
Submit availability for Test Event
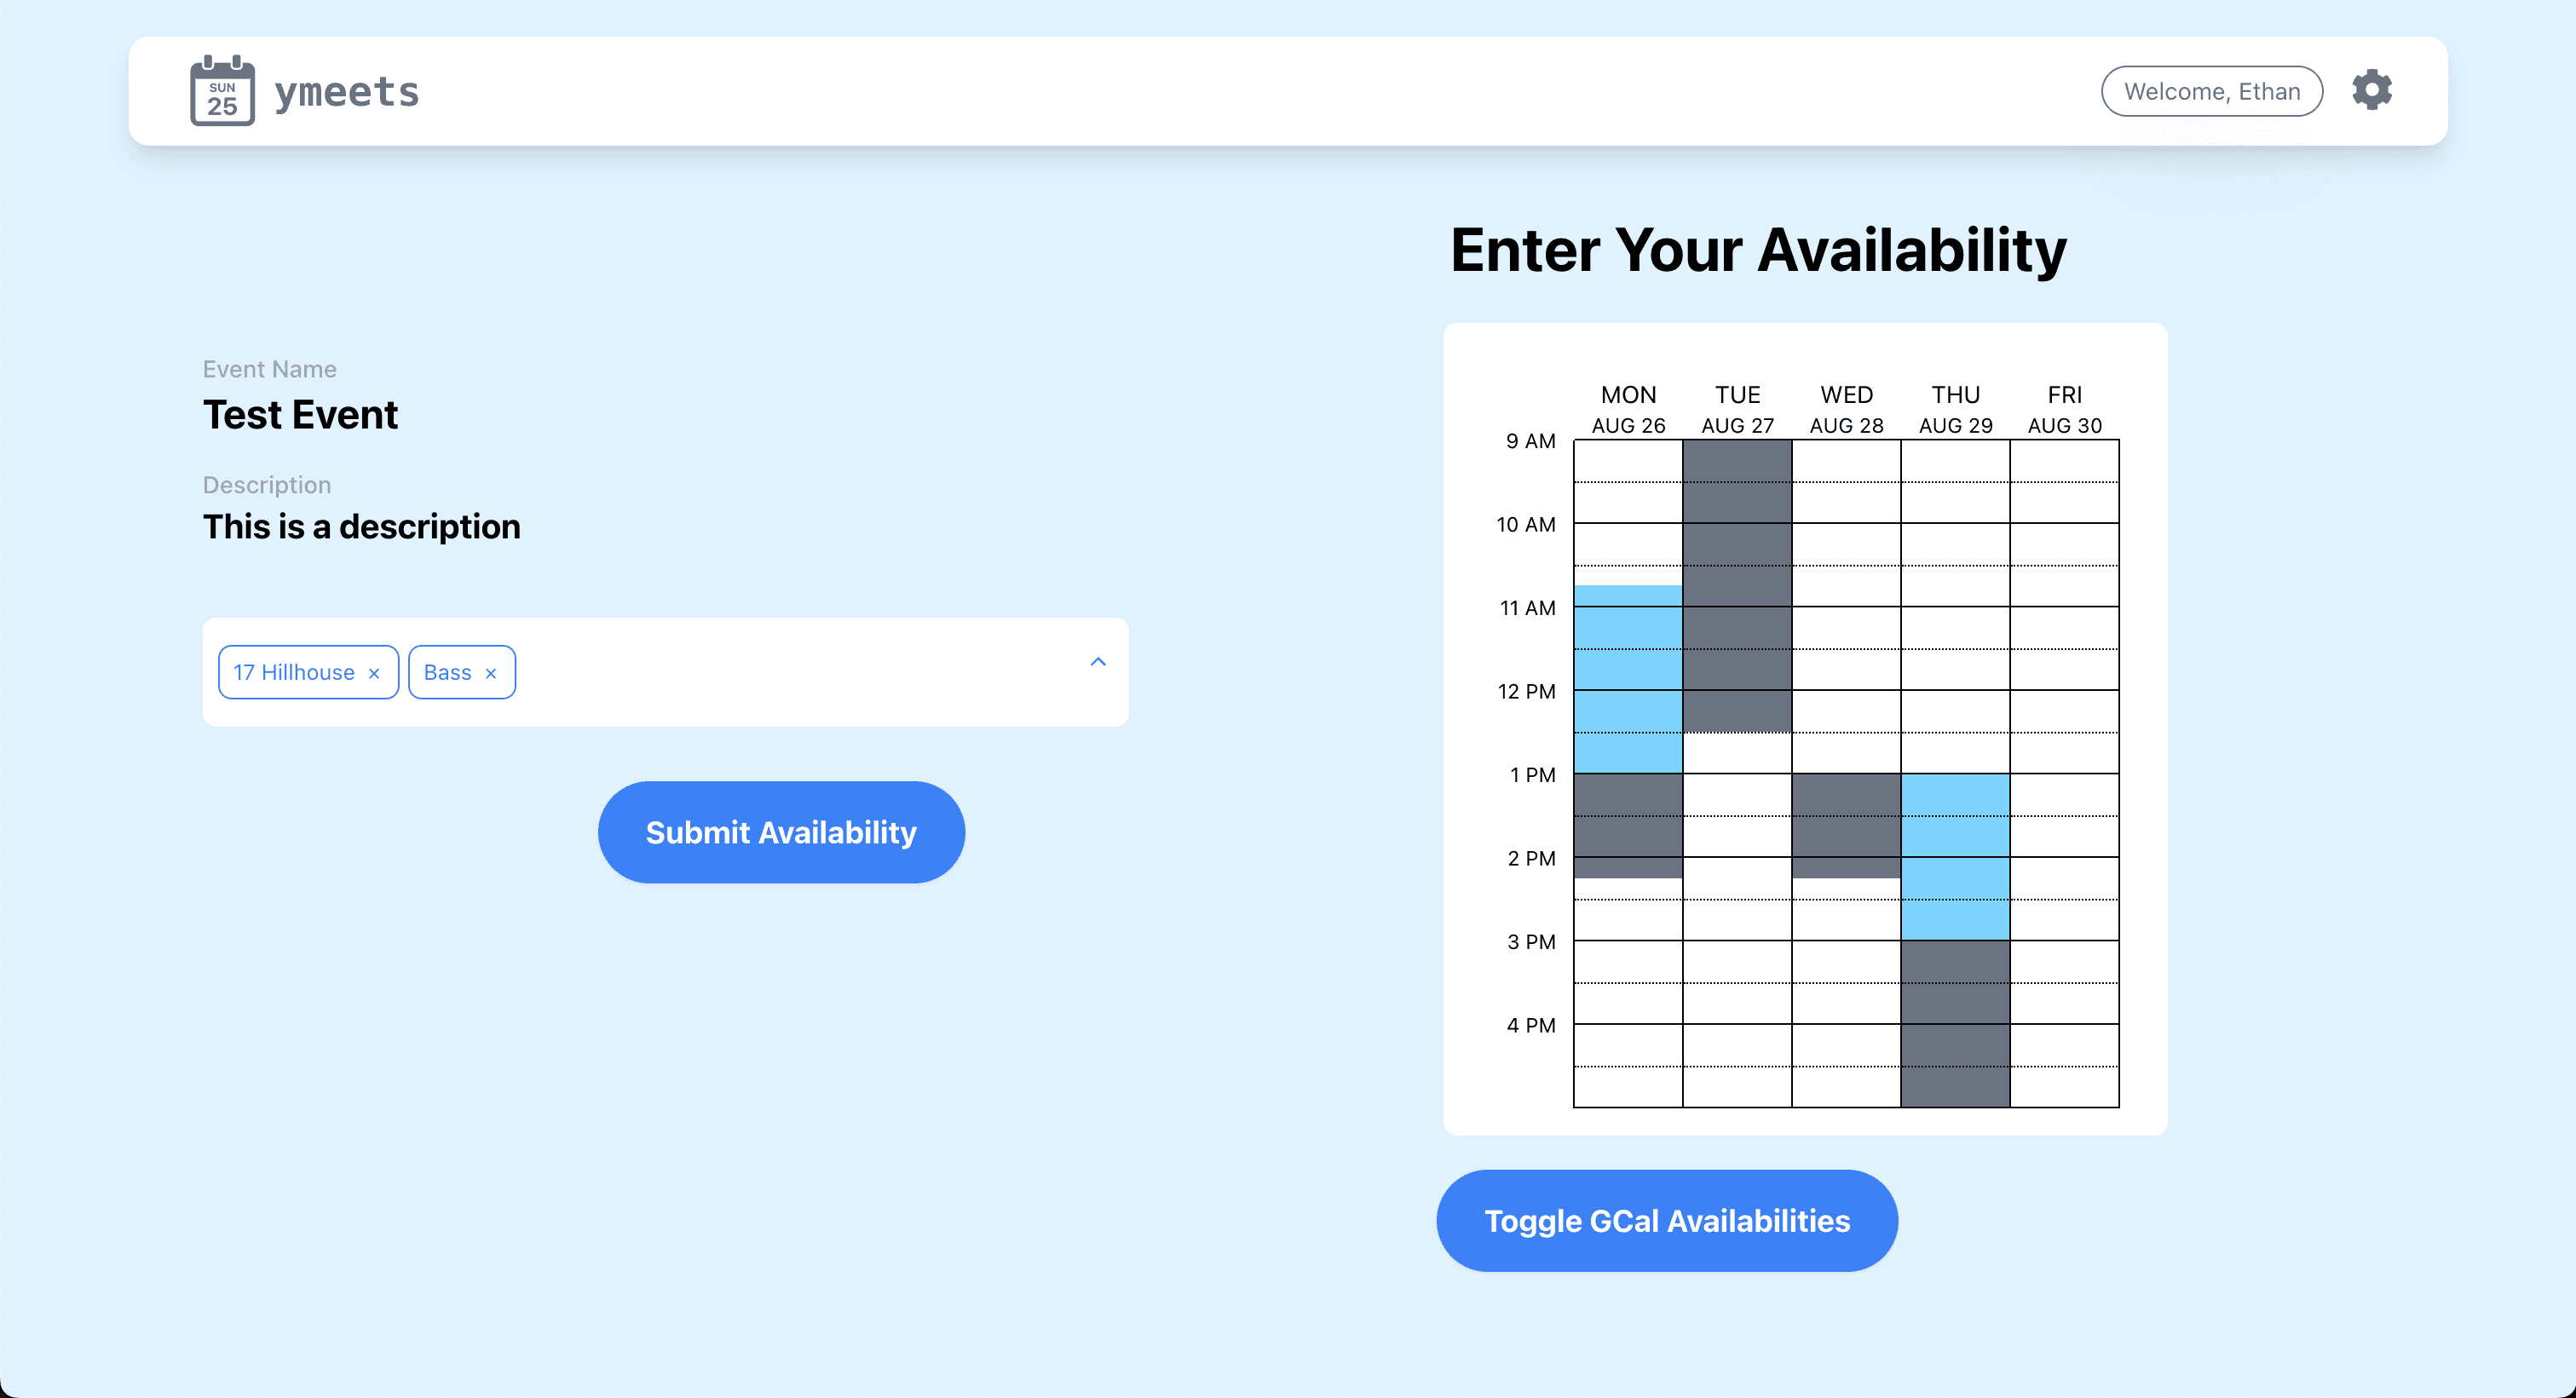(x=778, y=831)
